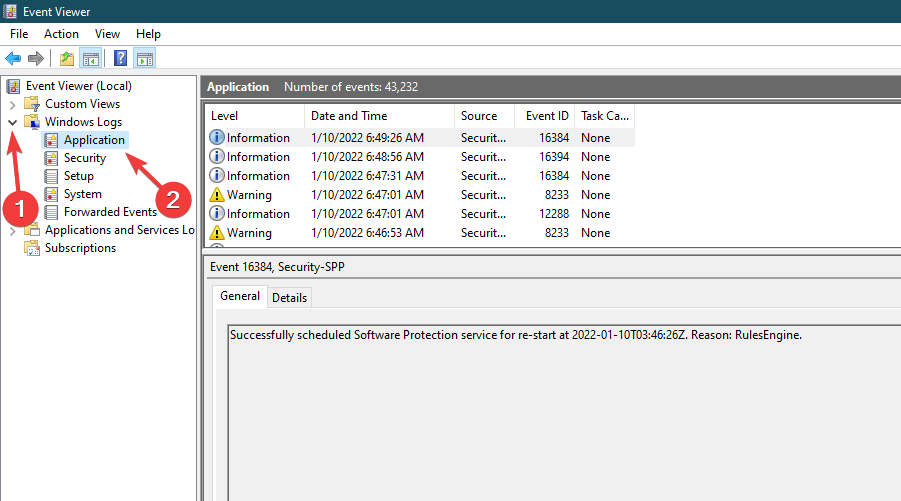901x501 pixels.
Task: Open the Subscriptions tree item
Action: (x=80, y=248)
